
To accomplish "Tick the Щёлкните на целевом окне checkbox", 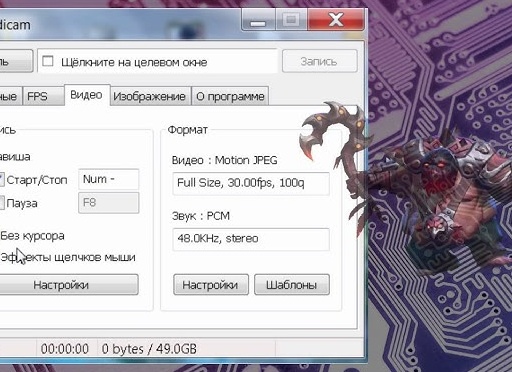I will pyautogui.click(x=48, y=61).
